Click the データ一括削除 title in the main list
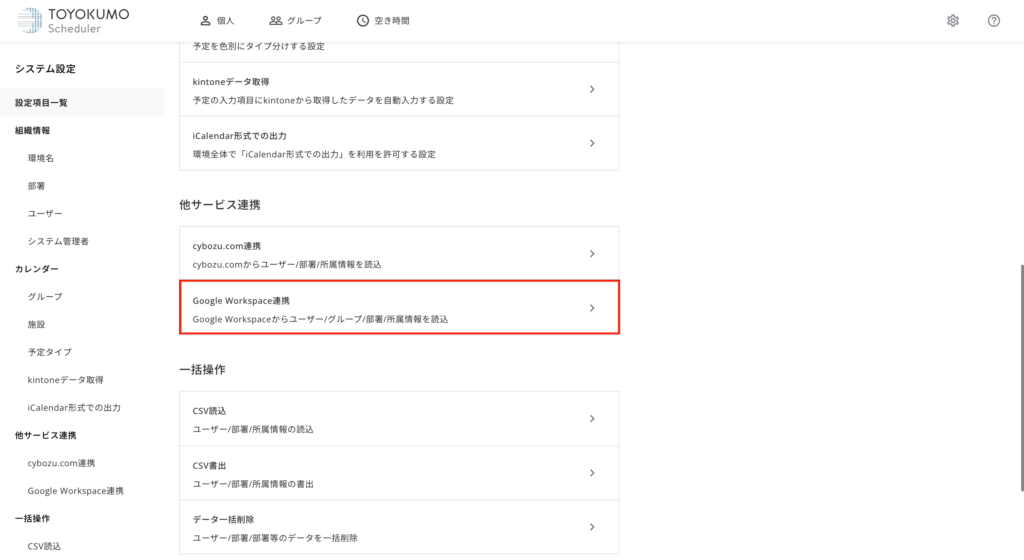 223,520
